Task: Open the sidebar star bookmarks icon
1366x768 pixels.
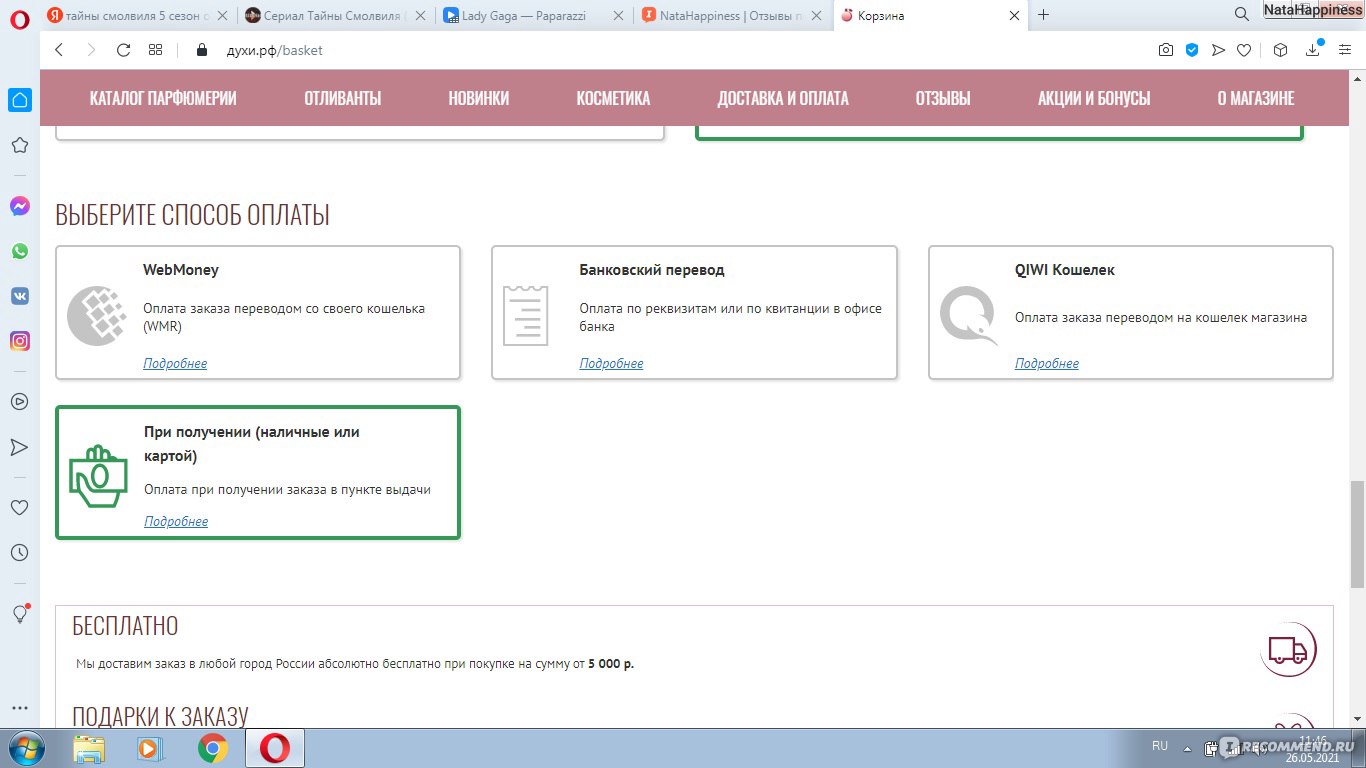Action: coord(20,145)
